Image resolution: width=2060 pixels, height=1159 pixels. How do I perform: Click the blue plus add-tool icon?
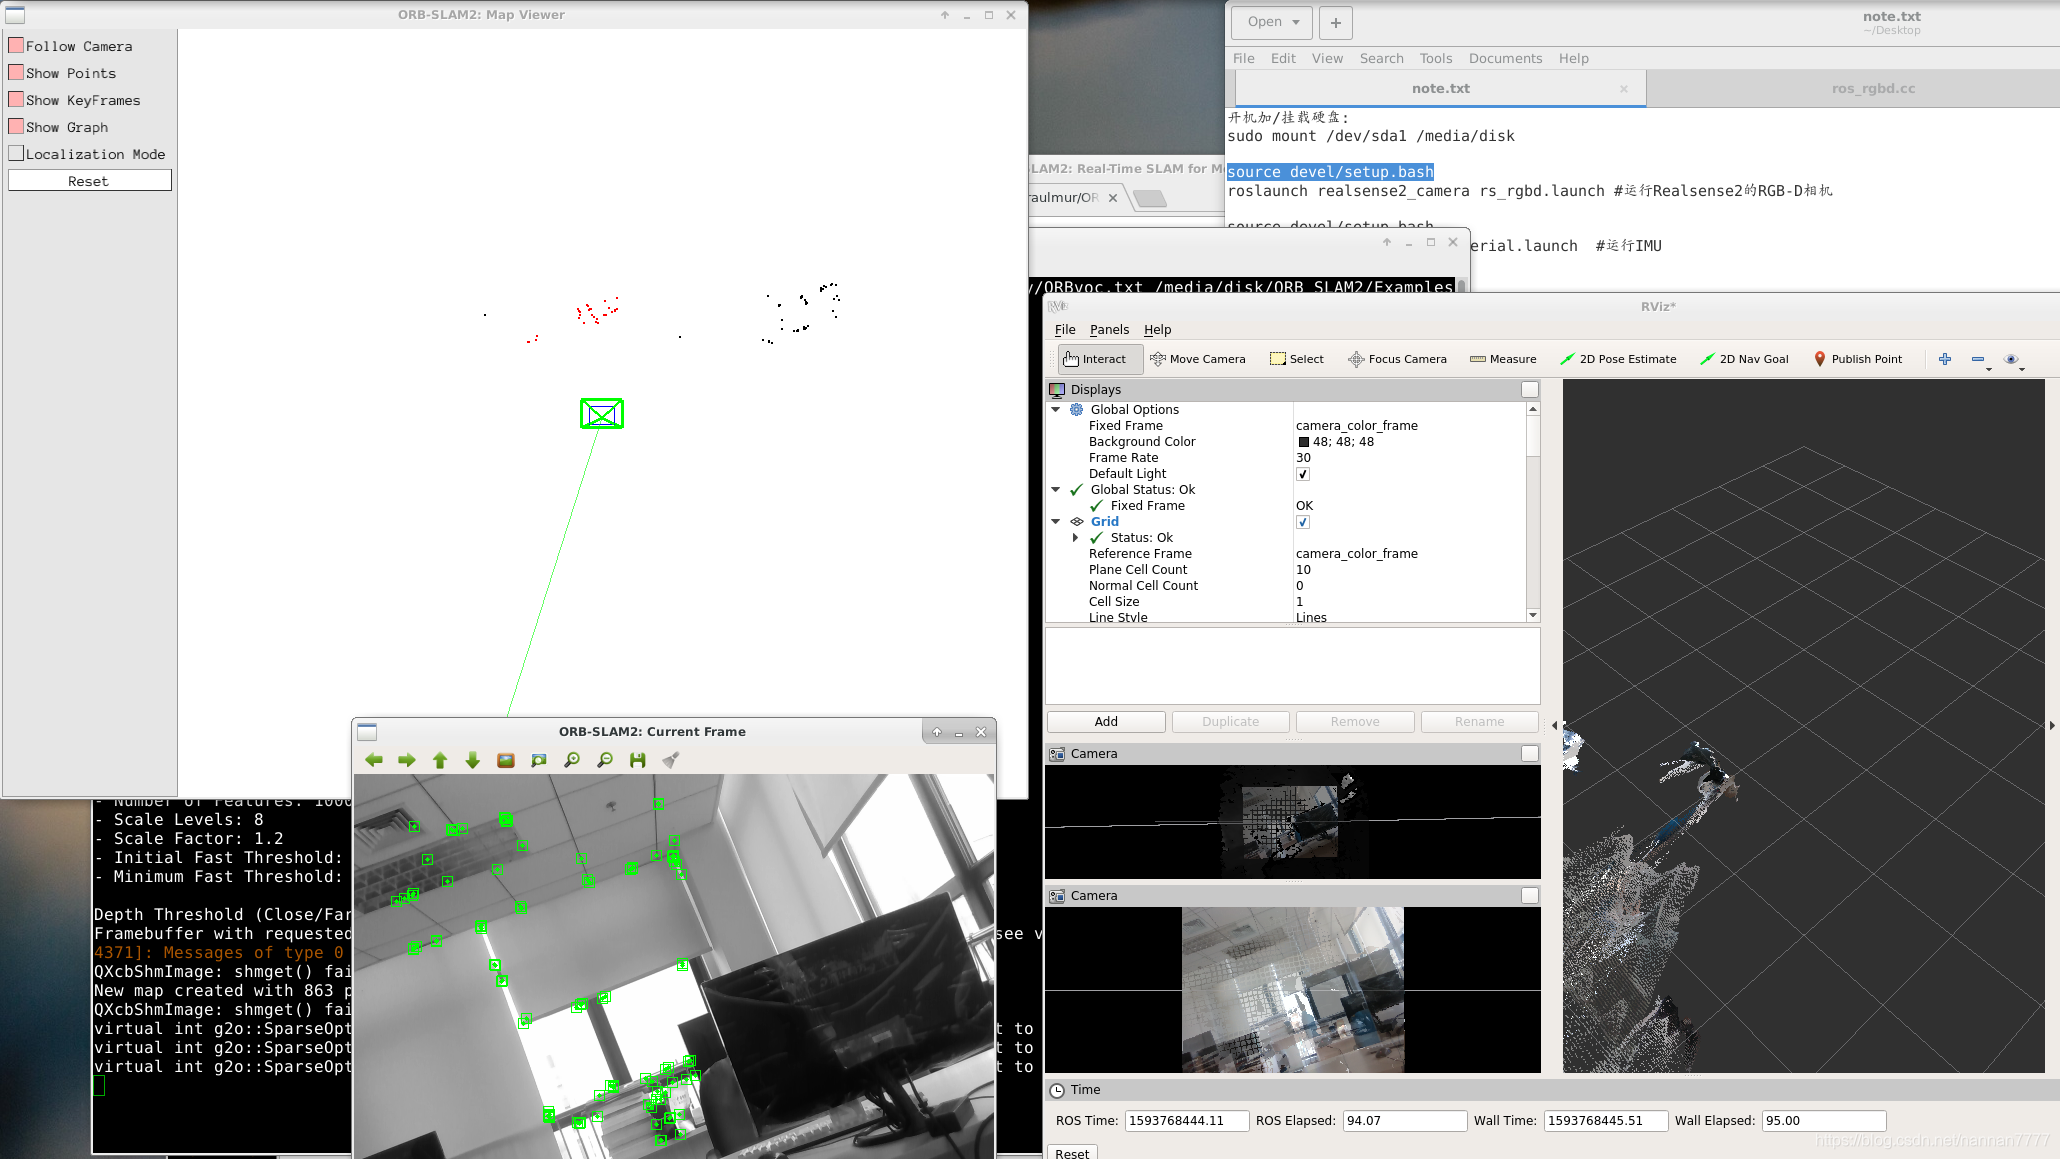click(x=1945, y=359)
